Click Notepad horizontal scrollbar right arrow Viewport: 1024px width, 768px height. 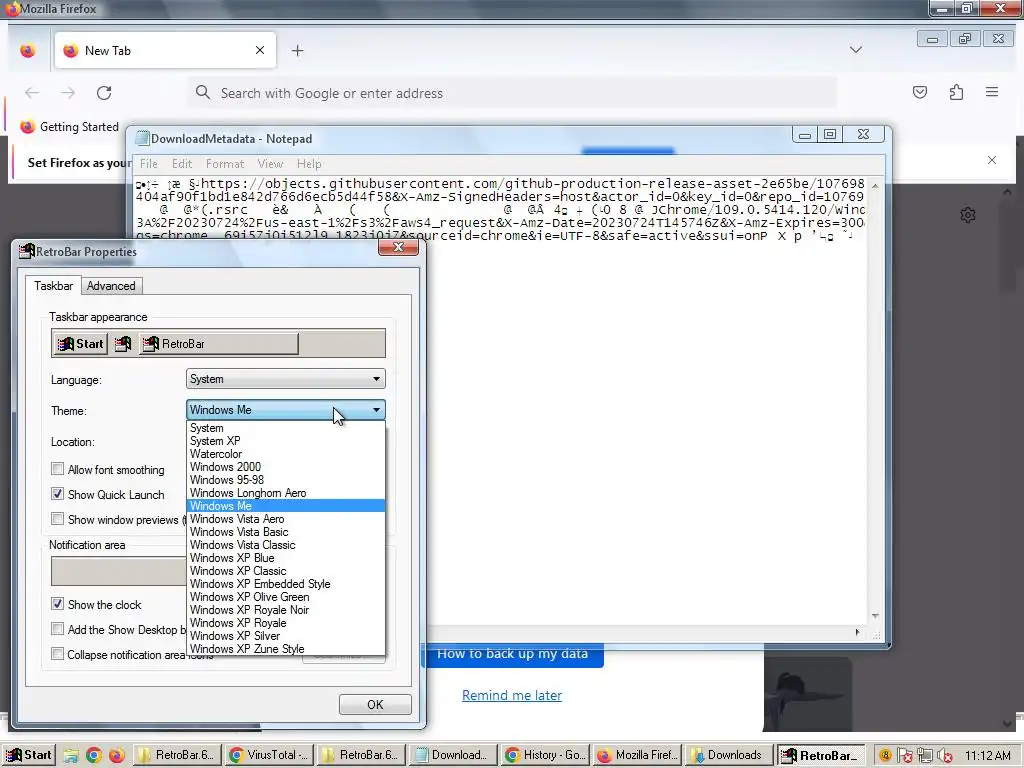click(x=857, y=632)
